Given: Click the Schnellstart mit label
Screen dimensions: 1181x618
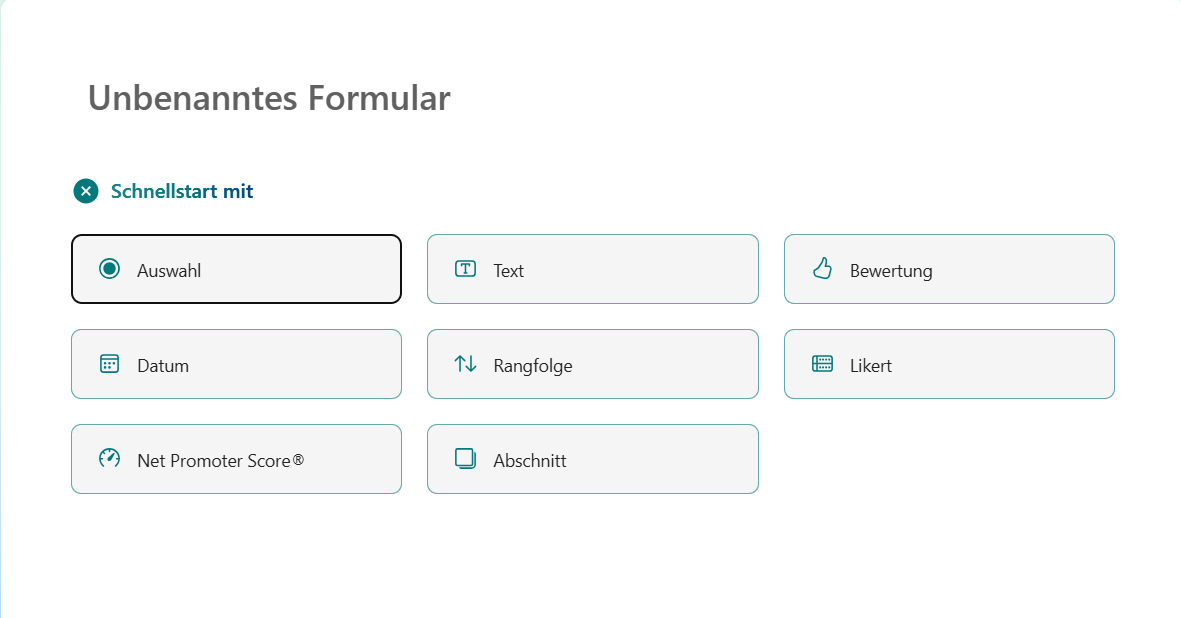Looking at the screenshot, I should 182,191.
